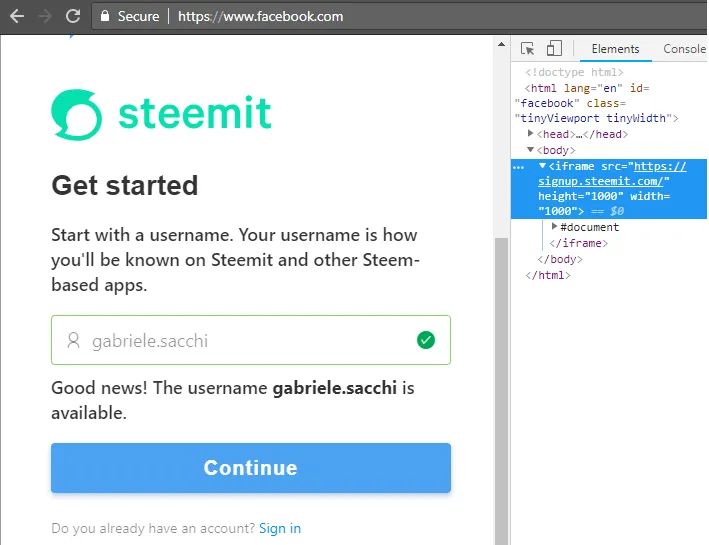This screenshot has width=709, height=545.
Task: Click the "Secure" label in address bar
Action: point(138,16)
